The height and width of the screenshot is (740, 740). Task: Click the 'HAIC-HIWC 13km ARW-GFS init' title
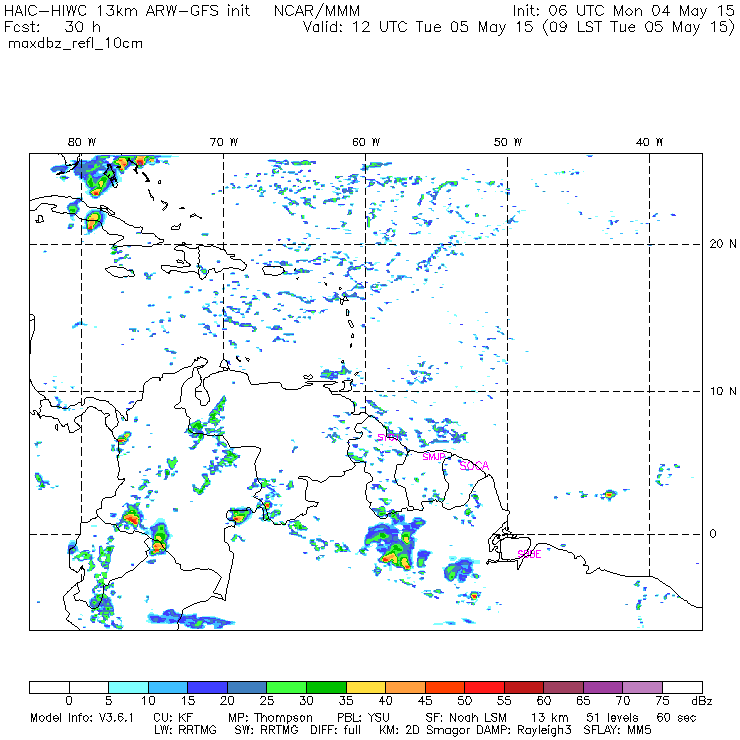(x=127, y=10)
